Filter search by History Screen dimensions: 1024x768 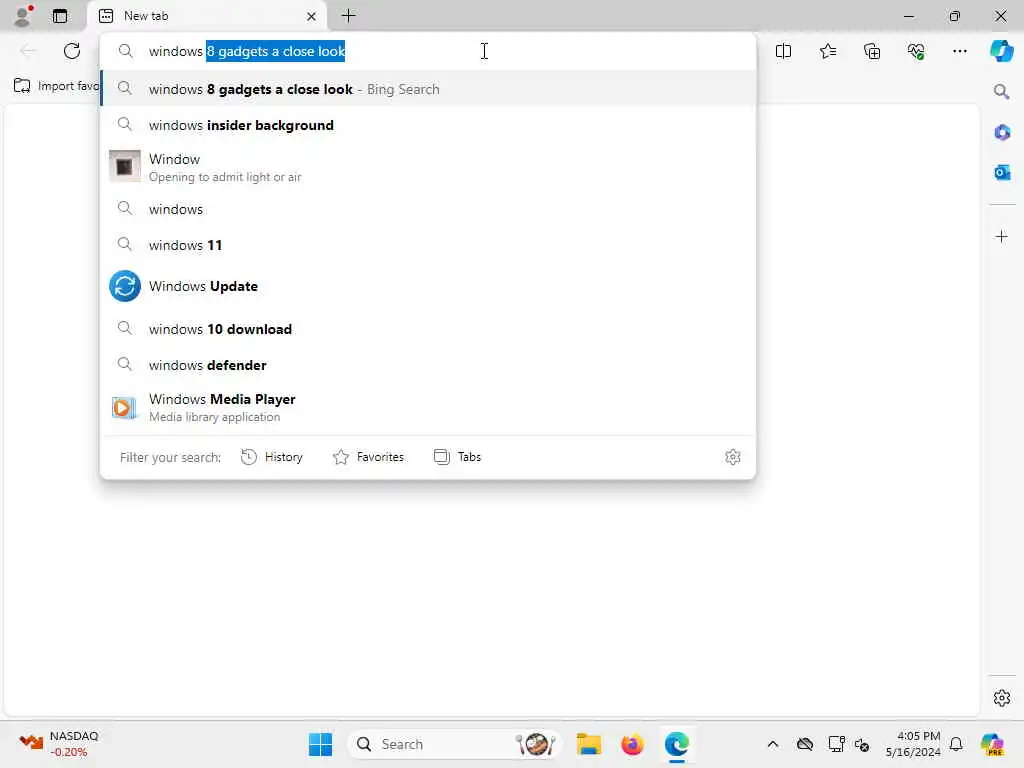pyautogui.click(x=272, y=457)
